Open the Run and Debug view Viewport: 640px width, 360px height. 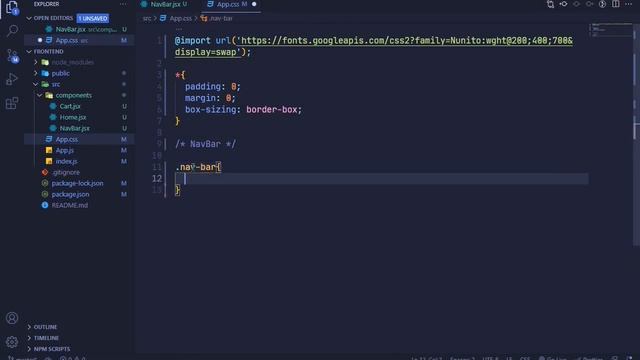(12, 79)
